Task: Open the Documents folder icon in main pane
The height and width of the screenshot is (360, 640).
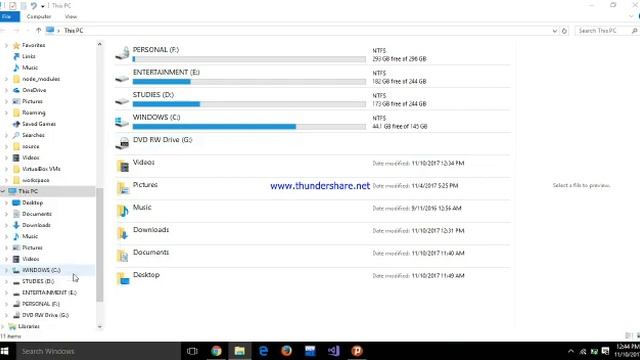Action: (x=123, y=256)
